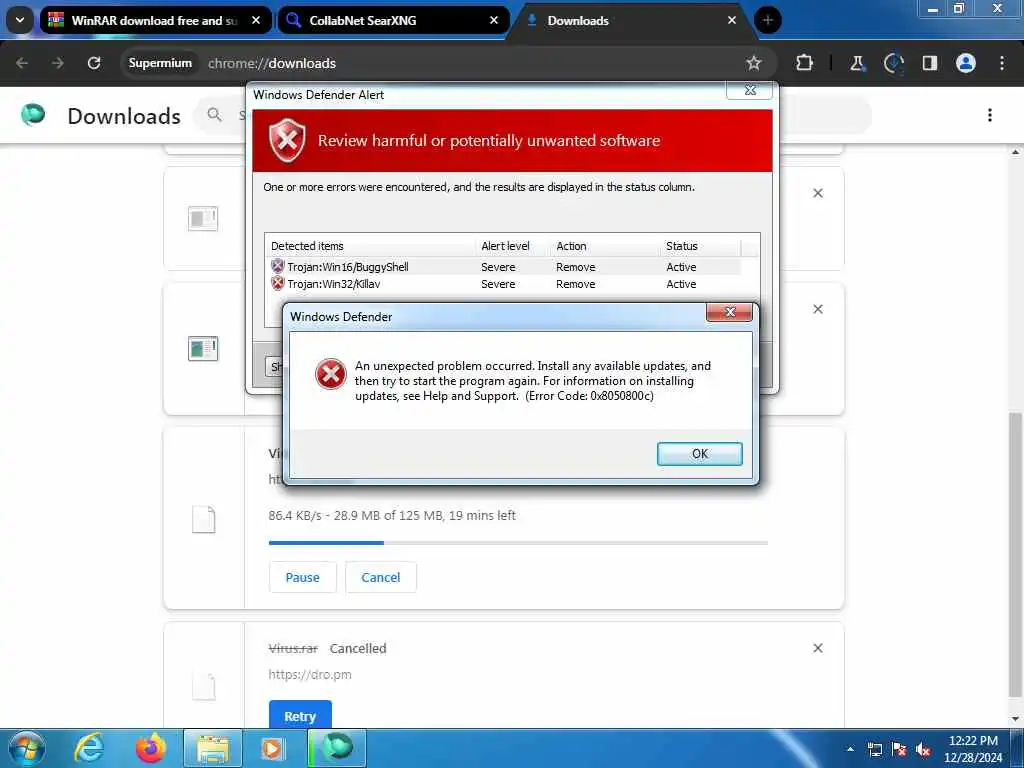1024x768 pixels.
Task: Click the Supermium taskbar button
Action: [337, 748]
